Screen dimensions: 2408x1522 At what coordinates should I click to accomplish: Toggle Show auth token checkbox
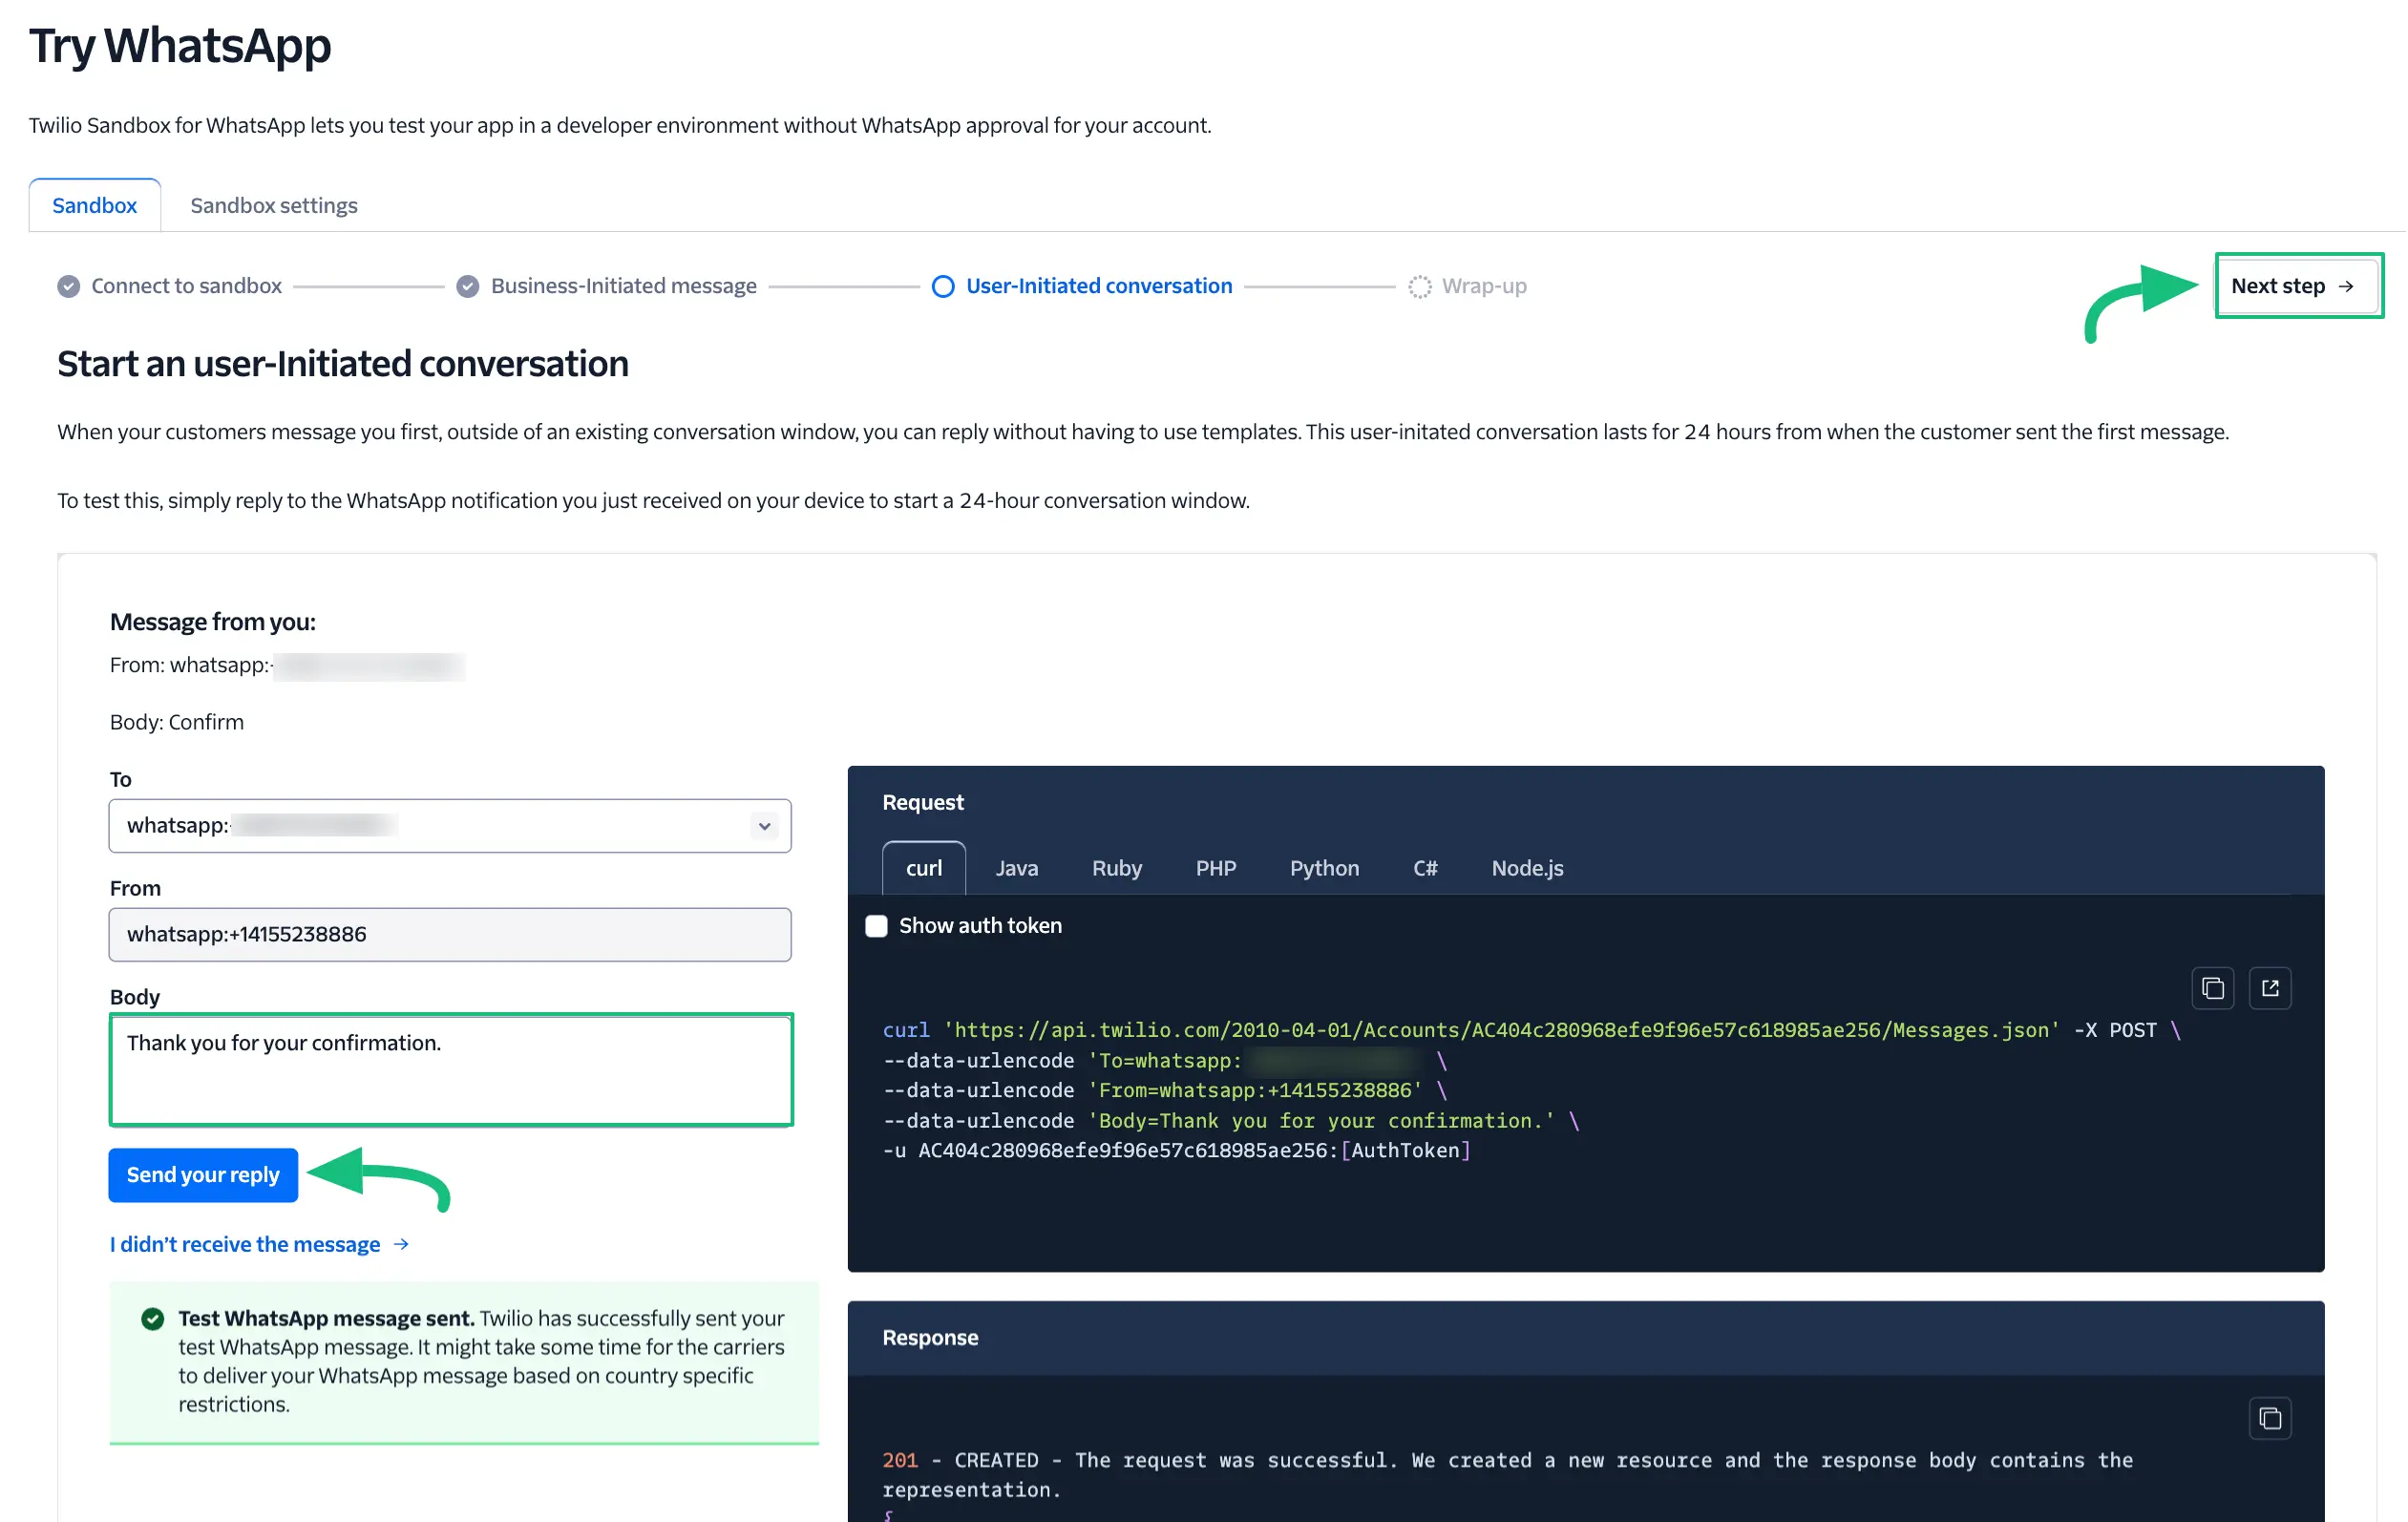pos(873,924)
